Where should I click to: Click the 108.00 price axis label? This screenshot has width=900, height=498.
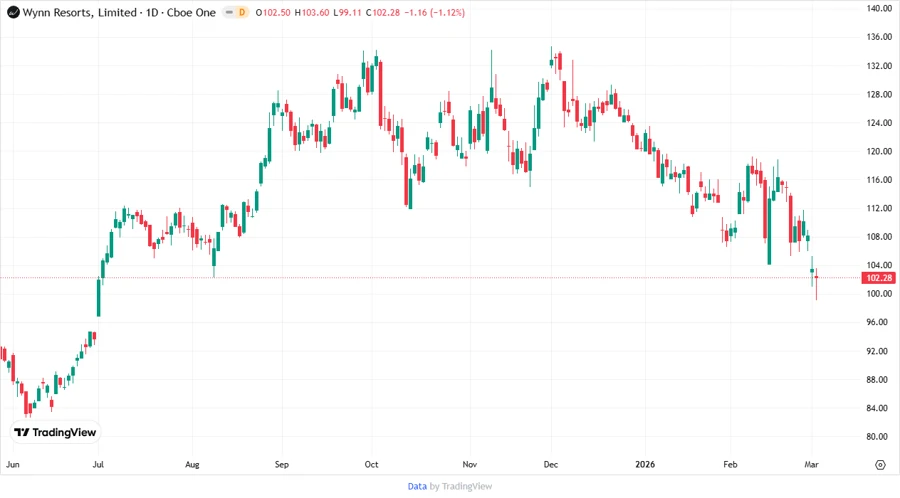[879, 236]
